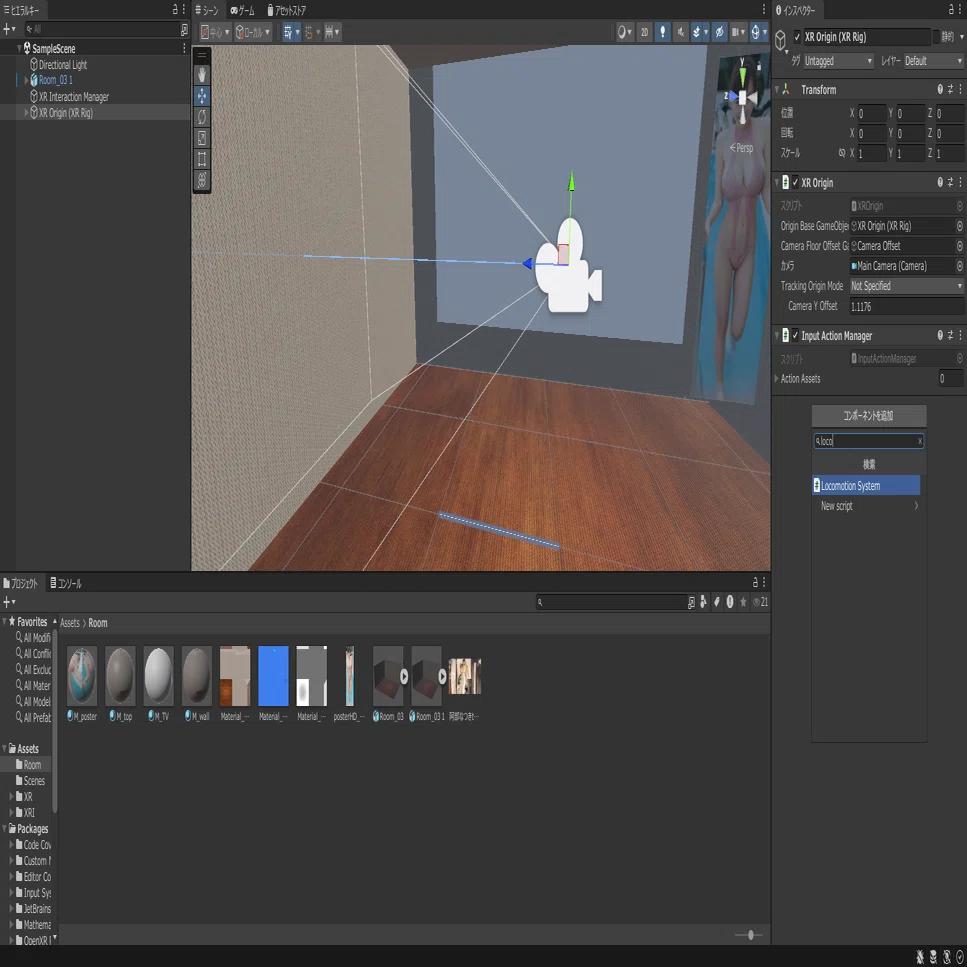Toggle XR Origin (XR Rig) active checkbox
This screenshot has height=967, width=967.
[797, 38]
